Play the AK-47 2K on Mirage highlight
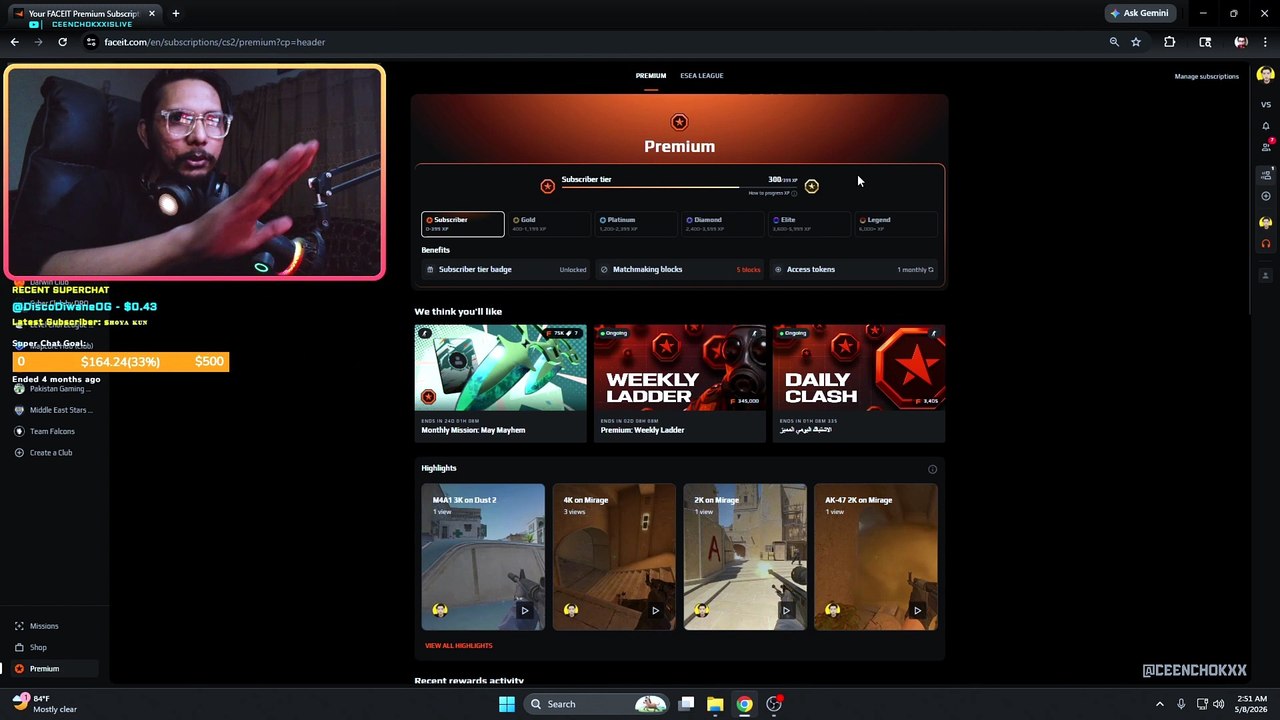Image resolution: width=1280 pixels, height=720 pixels. coord(917,610)
